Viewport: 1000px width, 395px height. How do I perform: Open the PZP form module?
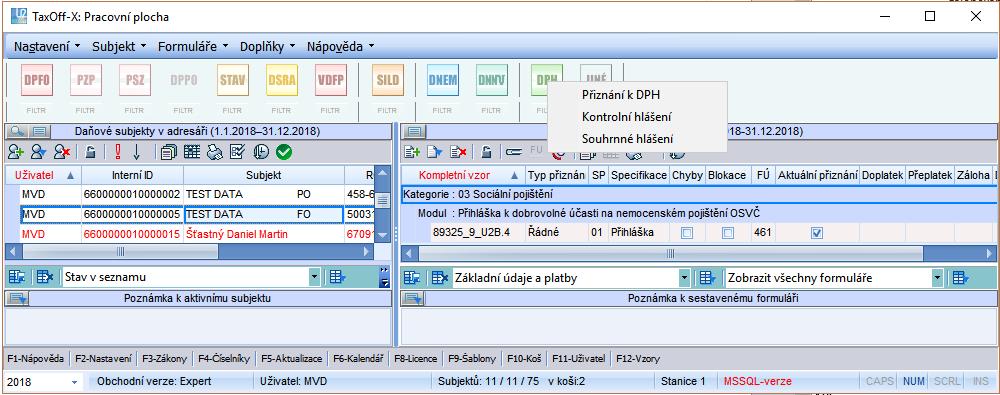[85, 80]
